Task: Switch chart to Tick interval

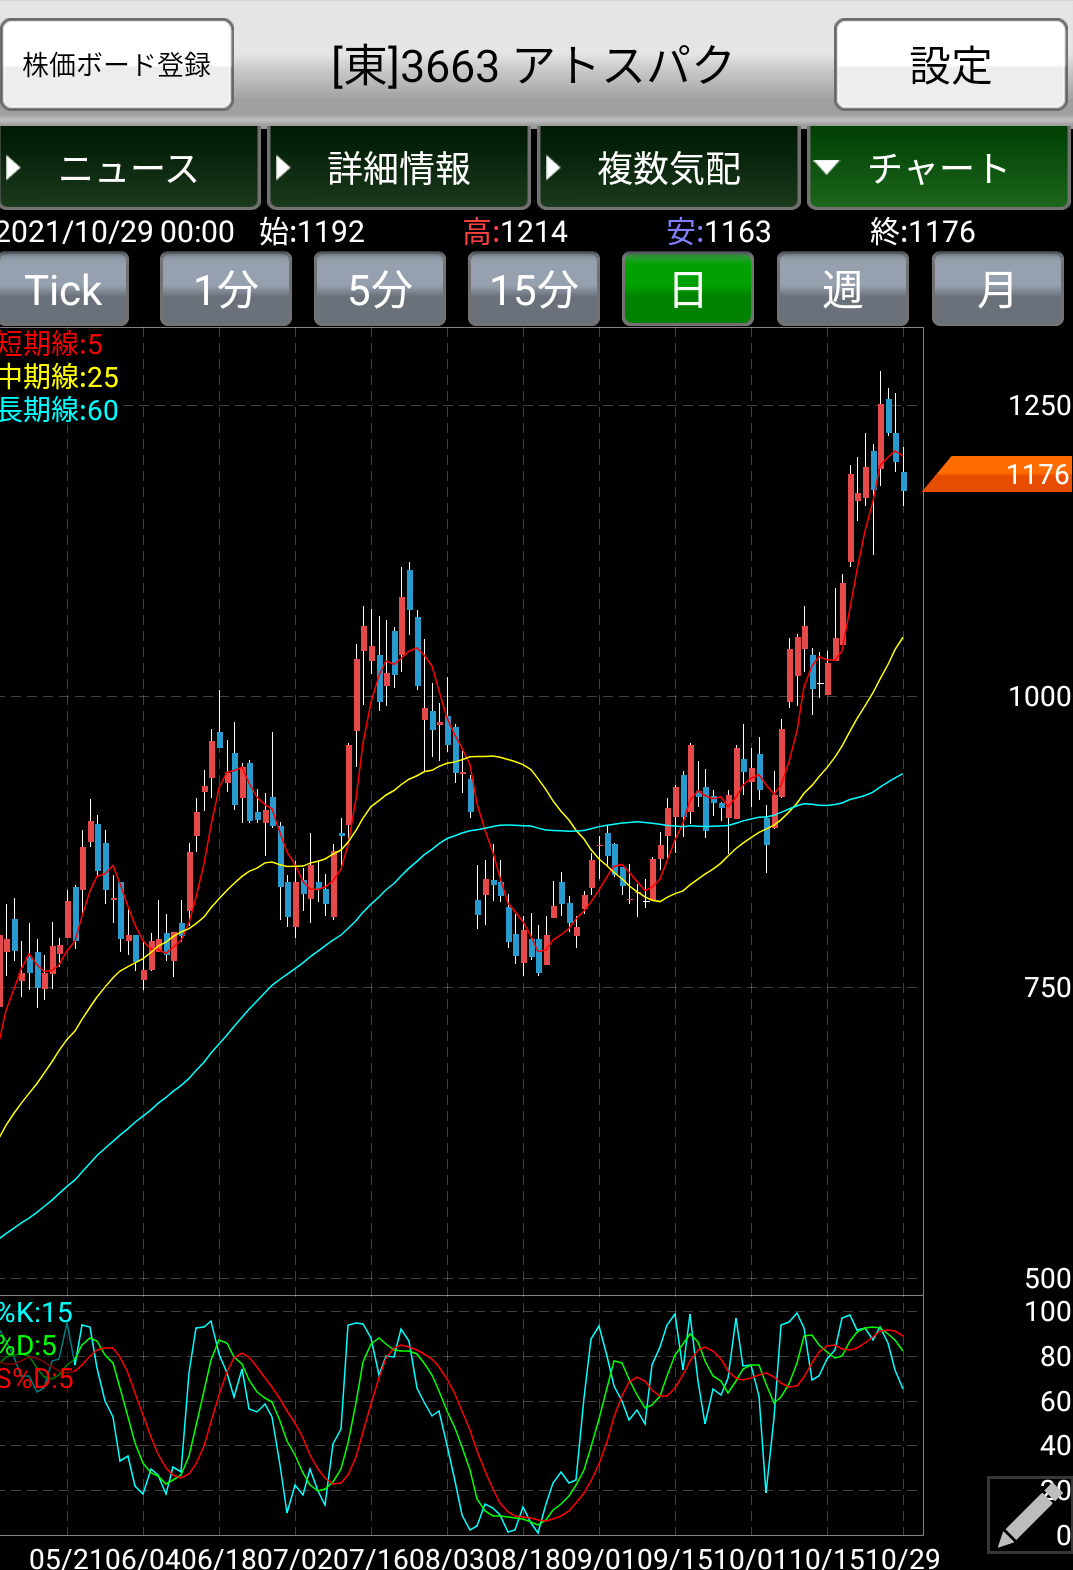Action: [64, 290]
